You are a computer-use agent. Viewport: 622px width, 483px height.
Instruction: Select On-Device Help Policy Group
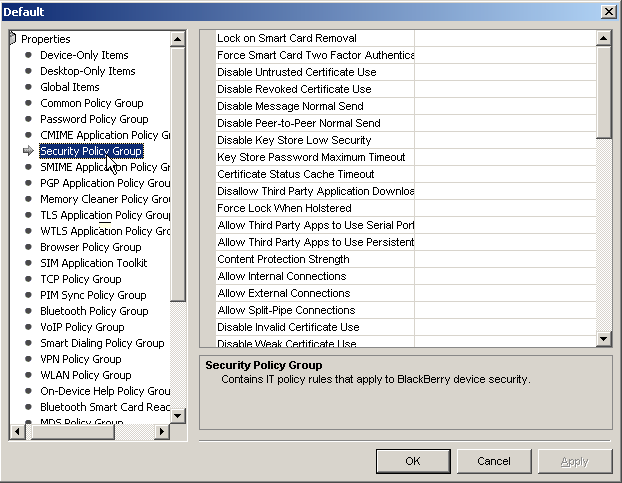pos(105,391)
